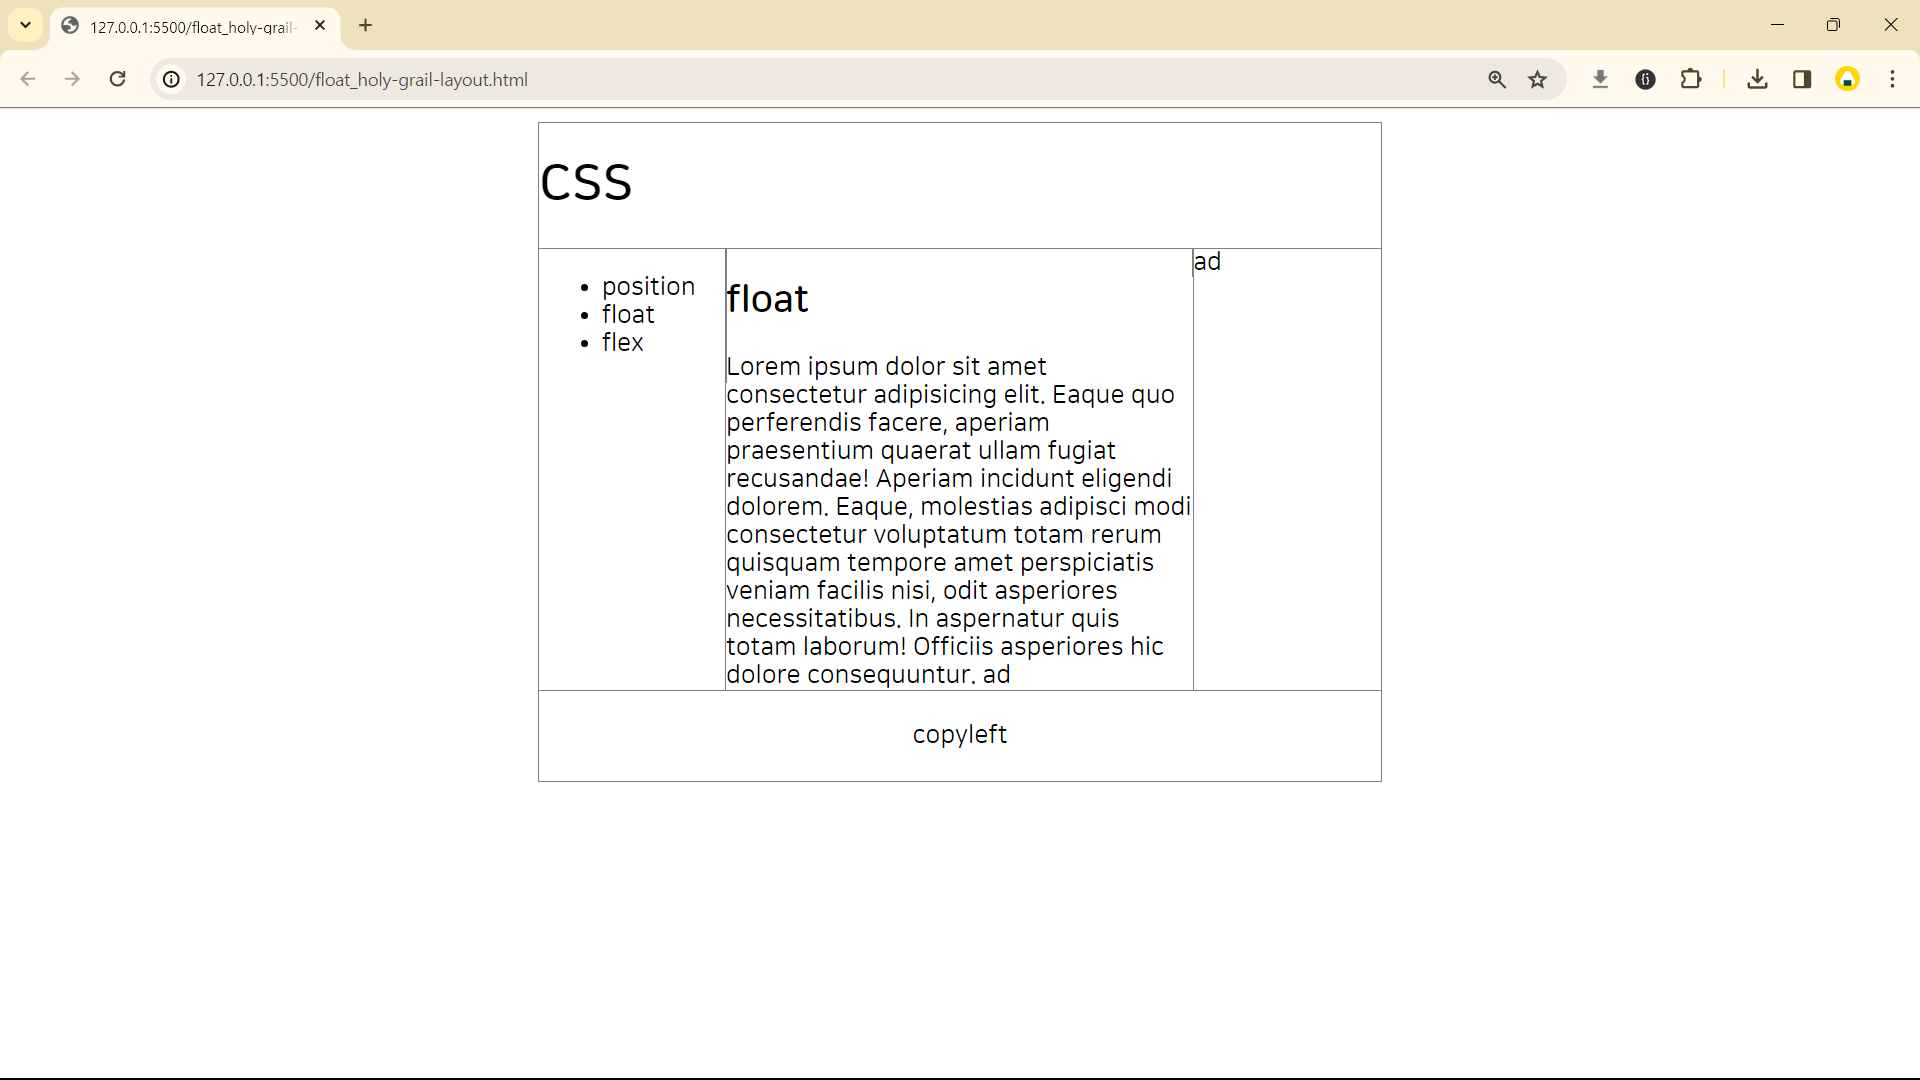Image resolution: width=1920 pixels, height=1080 pixels.
Task: Close the float_holy-grail tab
Action: pyautogui.click(x=320, y=26)
